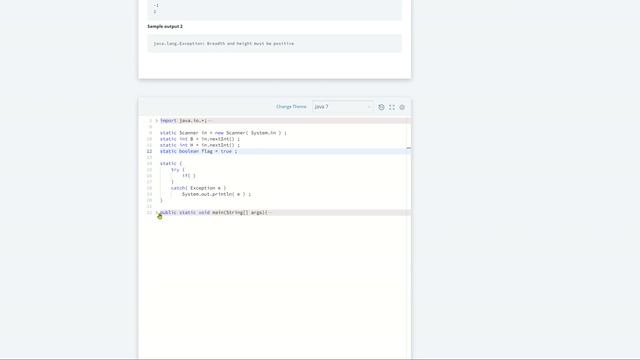The image size is (640, 360).
Task: Click the 'try {' line
Action: (178, 169)
